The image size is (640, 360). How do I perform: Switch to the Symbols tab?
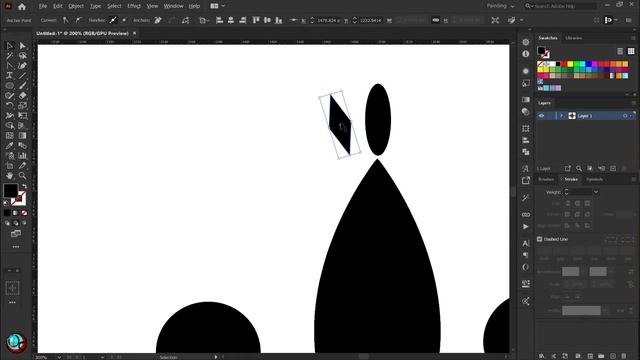tap(594, 179)
